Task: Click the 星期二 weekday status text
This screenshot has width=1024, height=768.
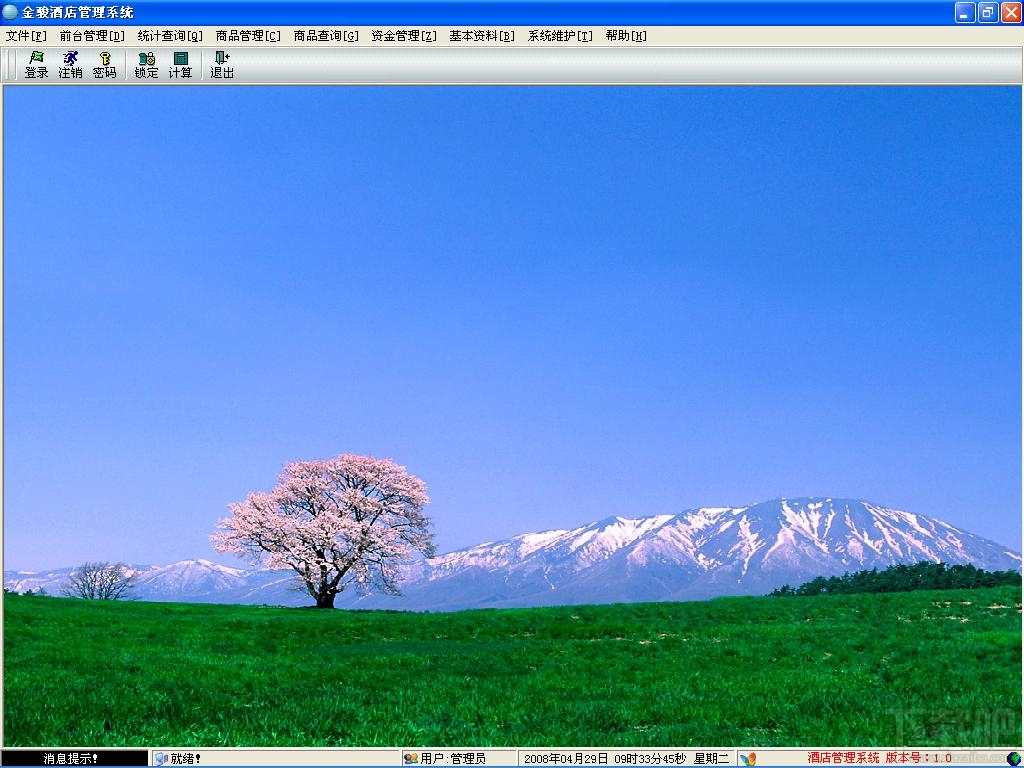Action: tap(711, 758)
